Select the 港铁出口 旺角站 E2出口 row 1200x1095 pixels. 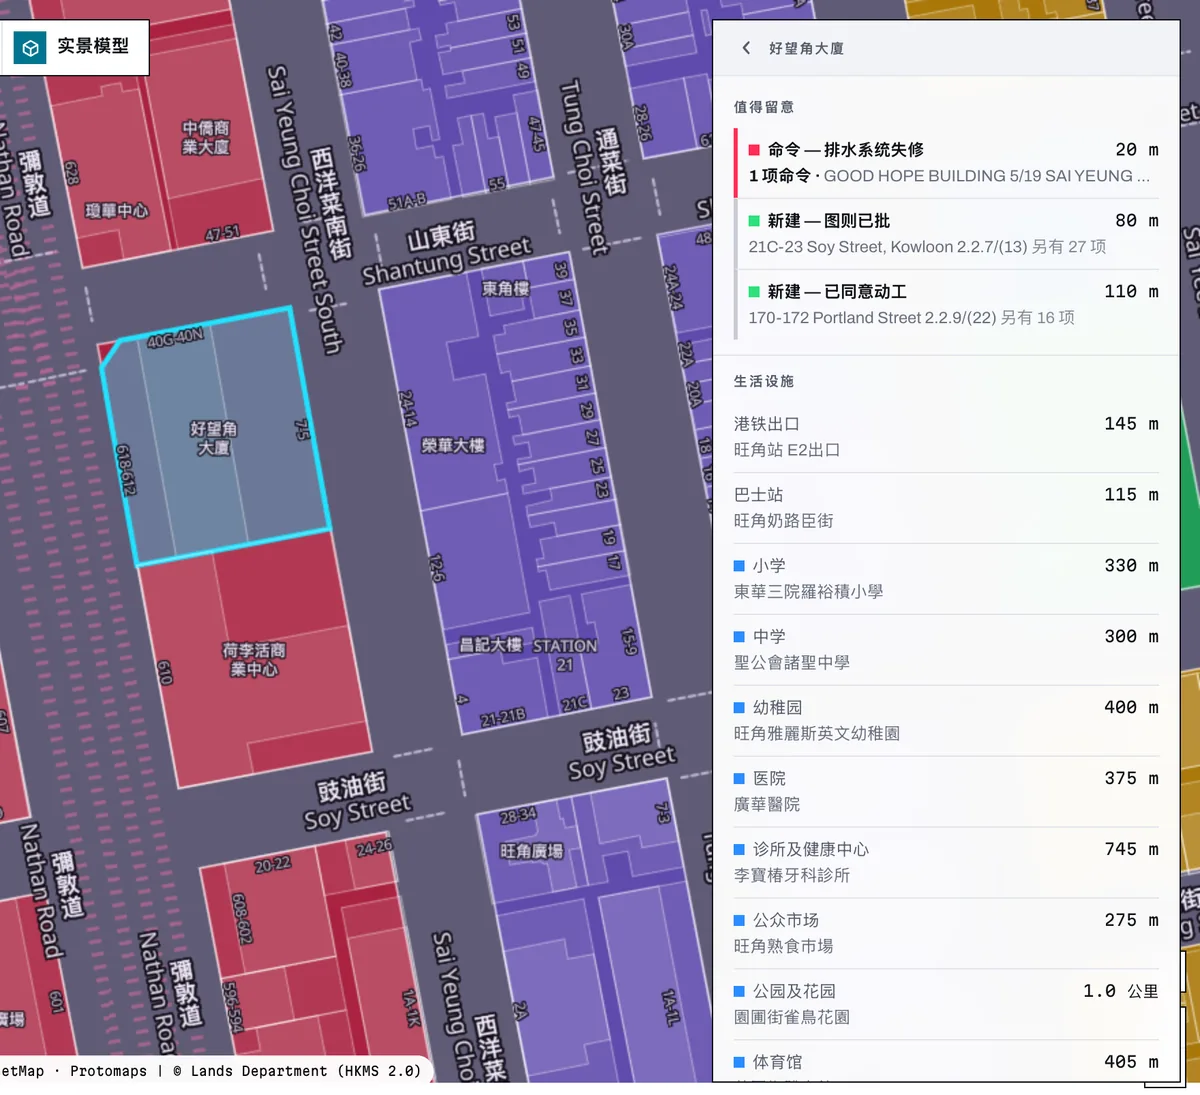[946, 437]
